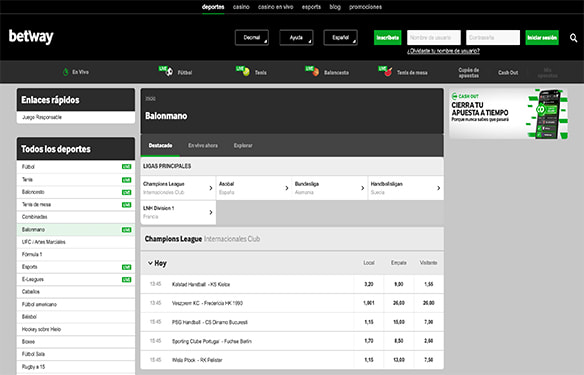Open the Decimal odds format dropdown
This screenshot has width=584, height=375.
click(x=252, y=38)
